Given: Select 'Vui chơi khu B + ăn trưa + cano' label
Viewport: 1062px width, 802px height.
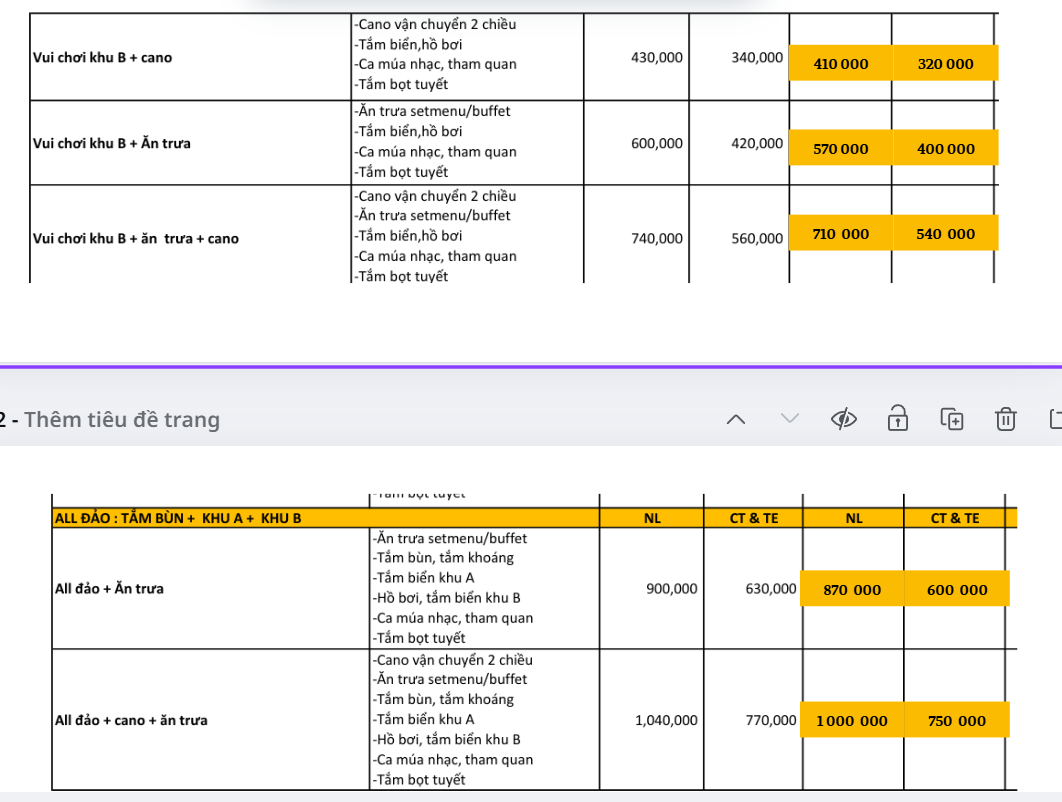Looking at the screenshot, I should pos(135,238).
